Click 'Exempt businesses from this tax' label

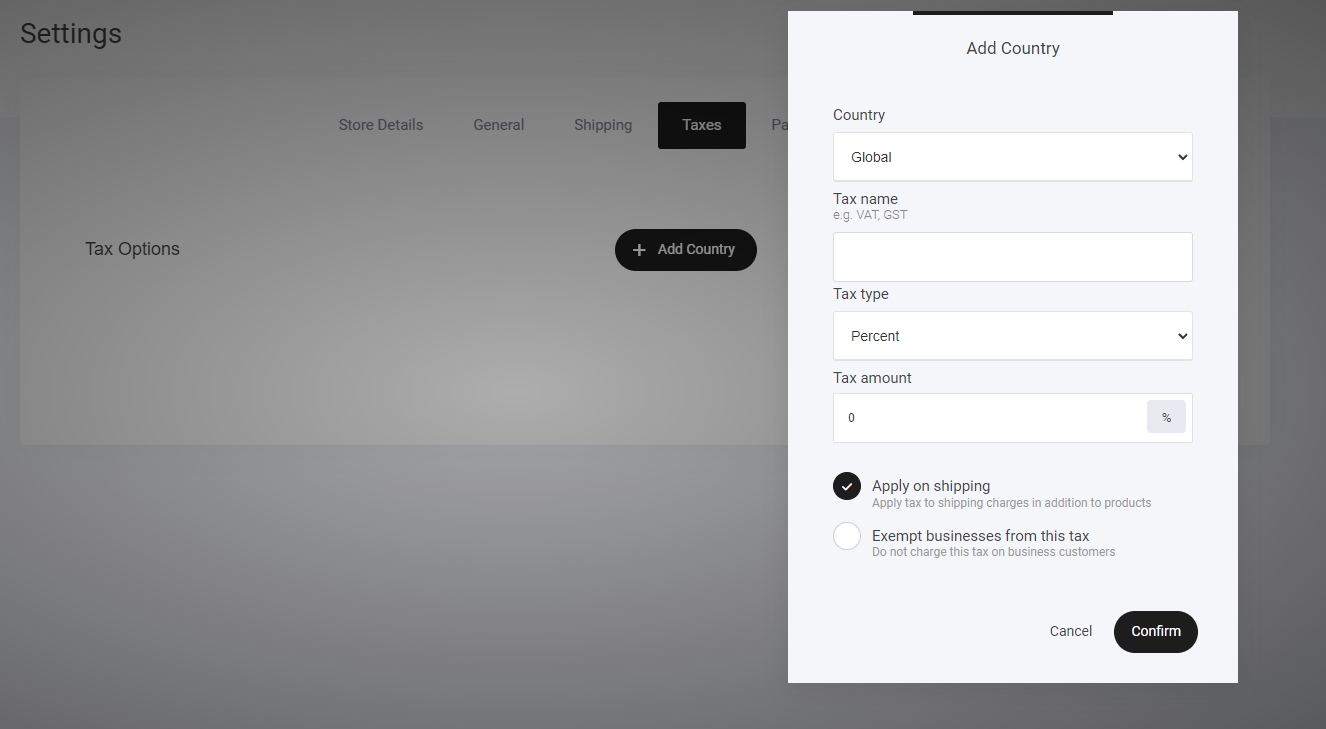[980, 536]
